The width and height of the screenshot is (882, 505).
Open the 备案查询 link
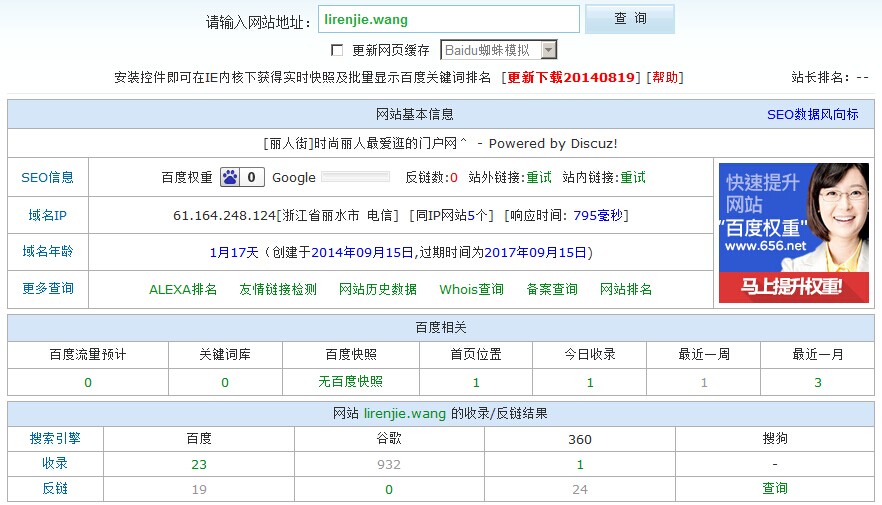click(552, 289)
